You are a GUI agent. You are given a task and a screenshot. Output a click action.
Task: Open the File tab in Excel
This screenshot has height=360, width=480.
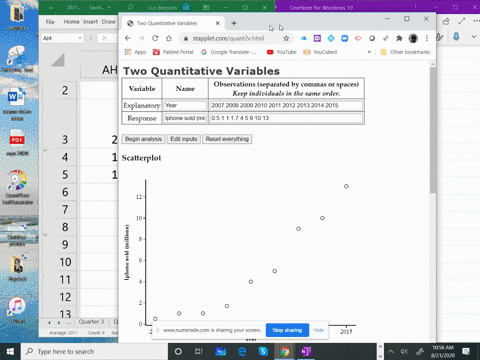coord(50,22)
